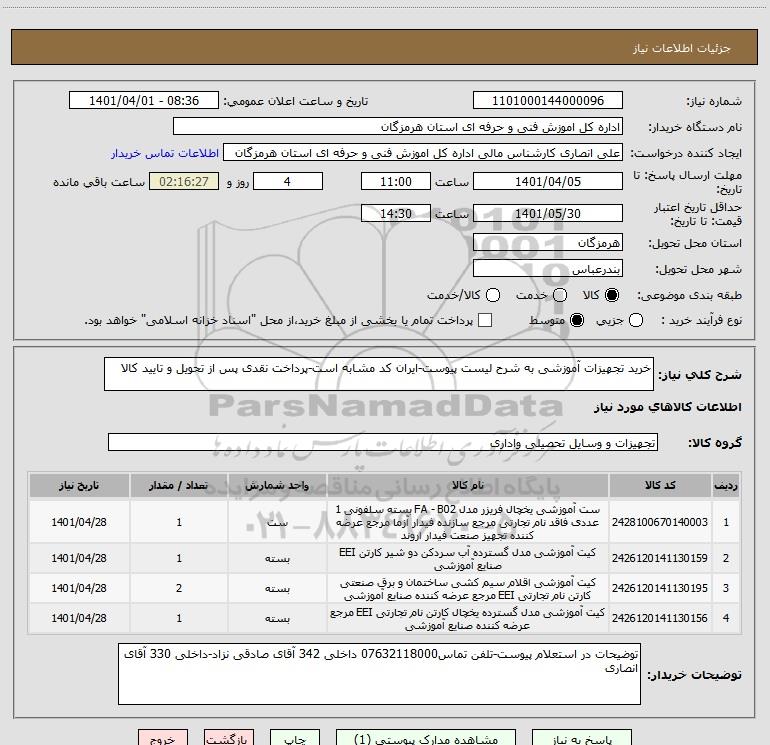Click مشاهده مدارک پیوستی (1) button

pos(426,738)
